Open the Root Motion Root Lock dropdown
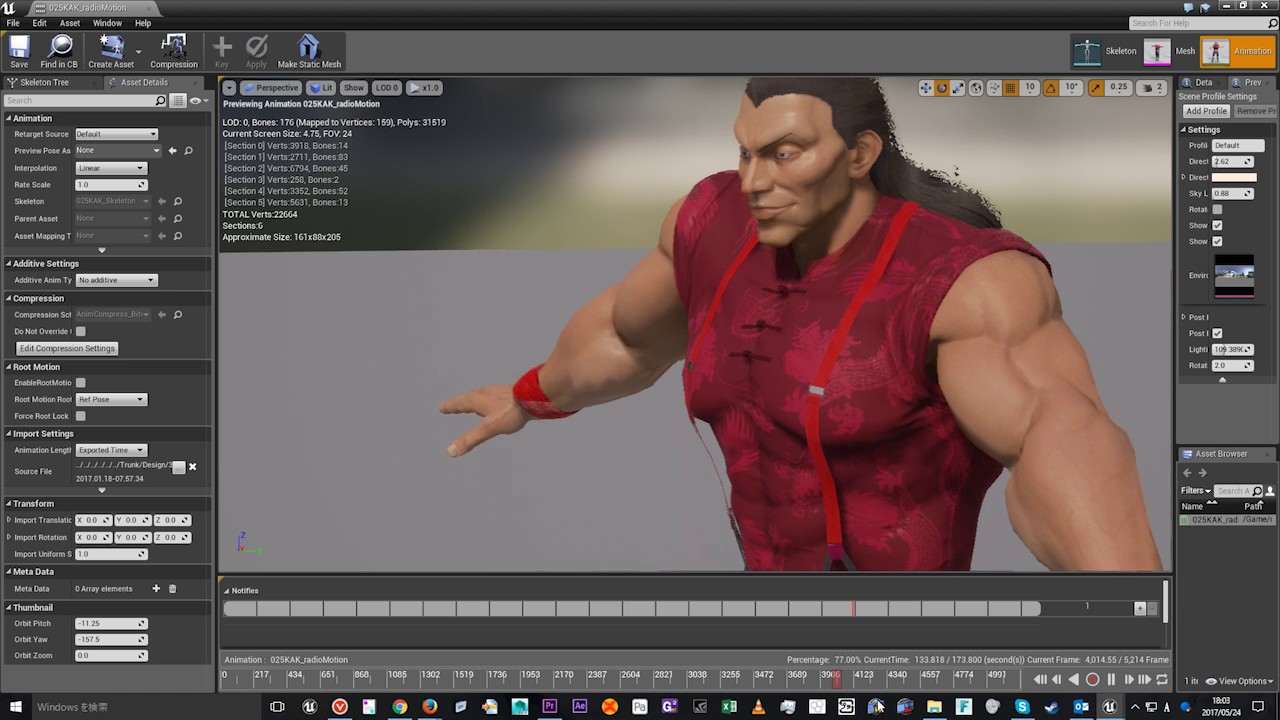This screenshot has height=720, width=1280. coord(111,399)
